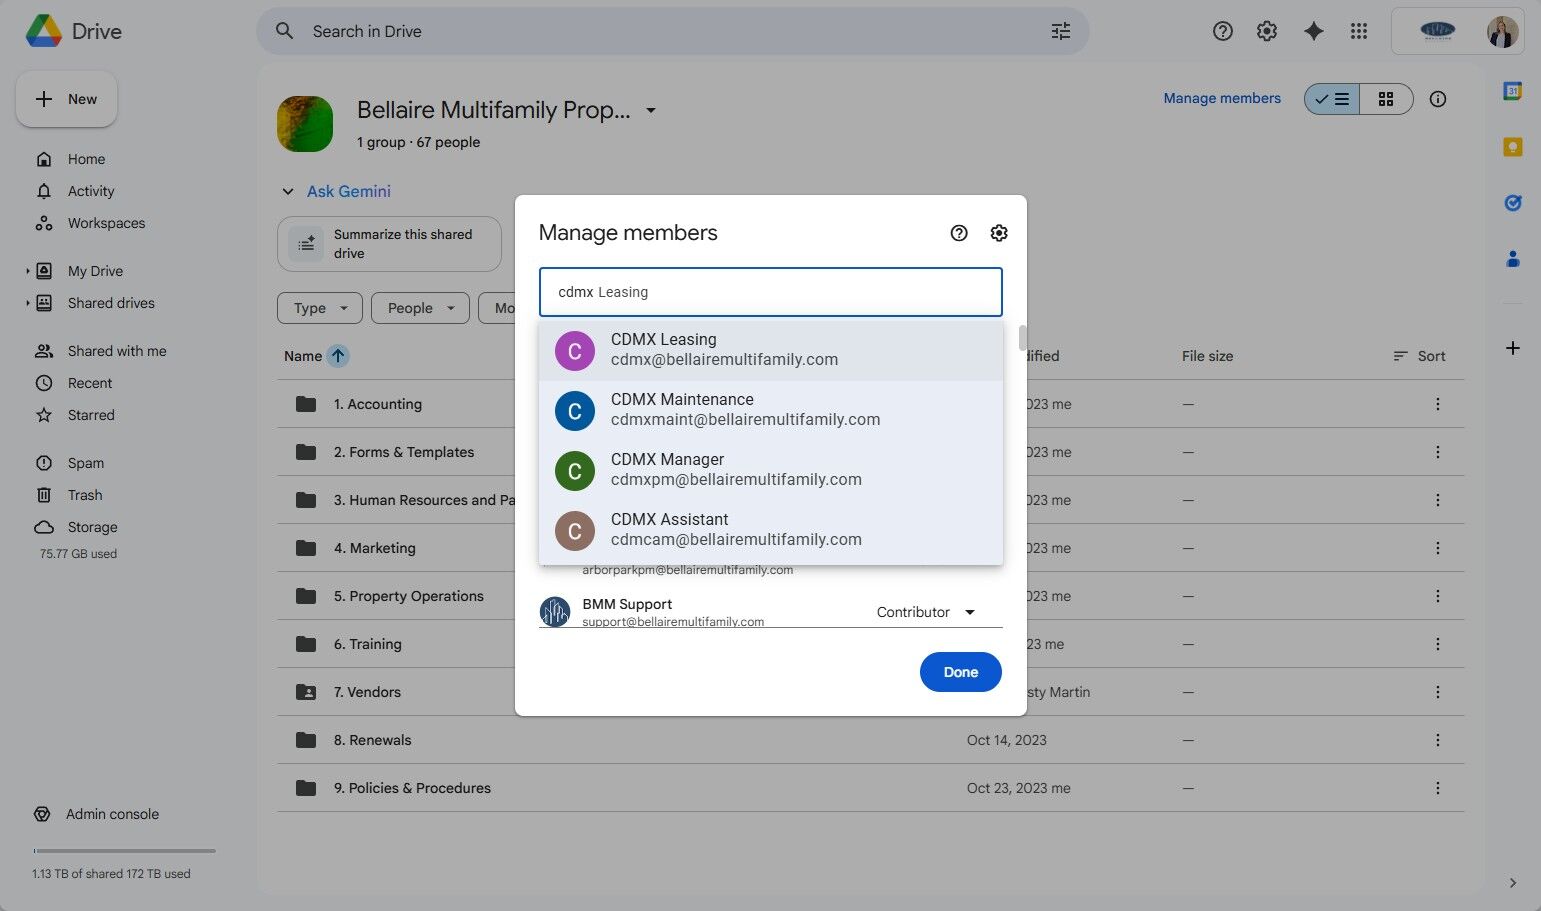Viewport: 1541px width, 911px height.
Task: Open Google Tasks side panel icon
Action: [1512, 203]
